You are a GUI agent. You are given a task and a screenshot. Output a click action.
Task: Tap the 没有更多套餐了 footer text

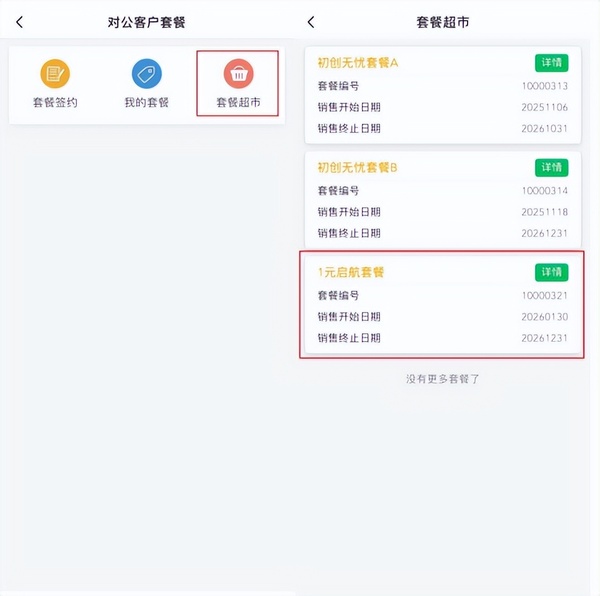click(x=443, y=379)
